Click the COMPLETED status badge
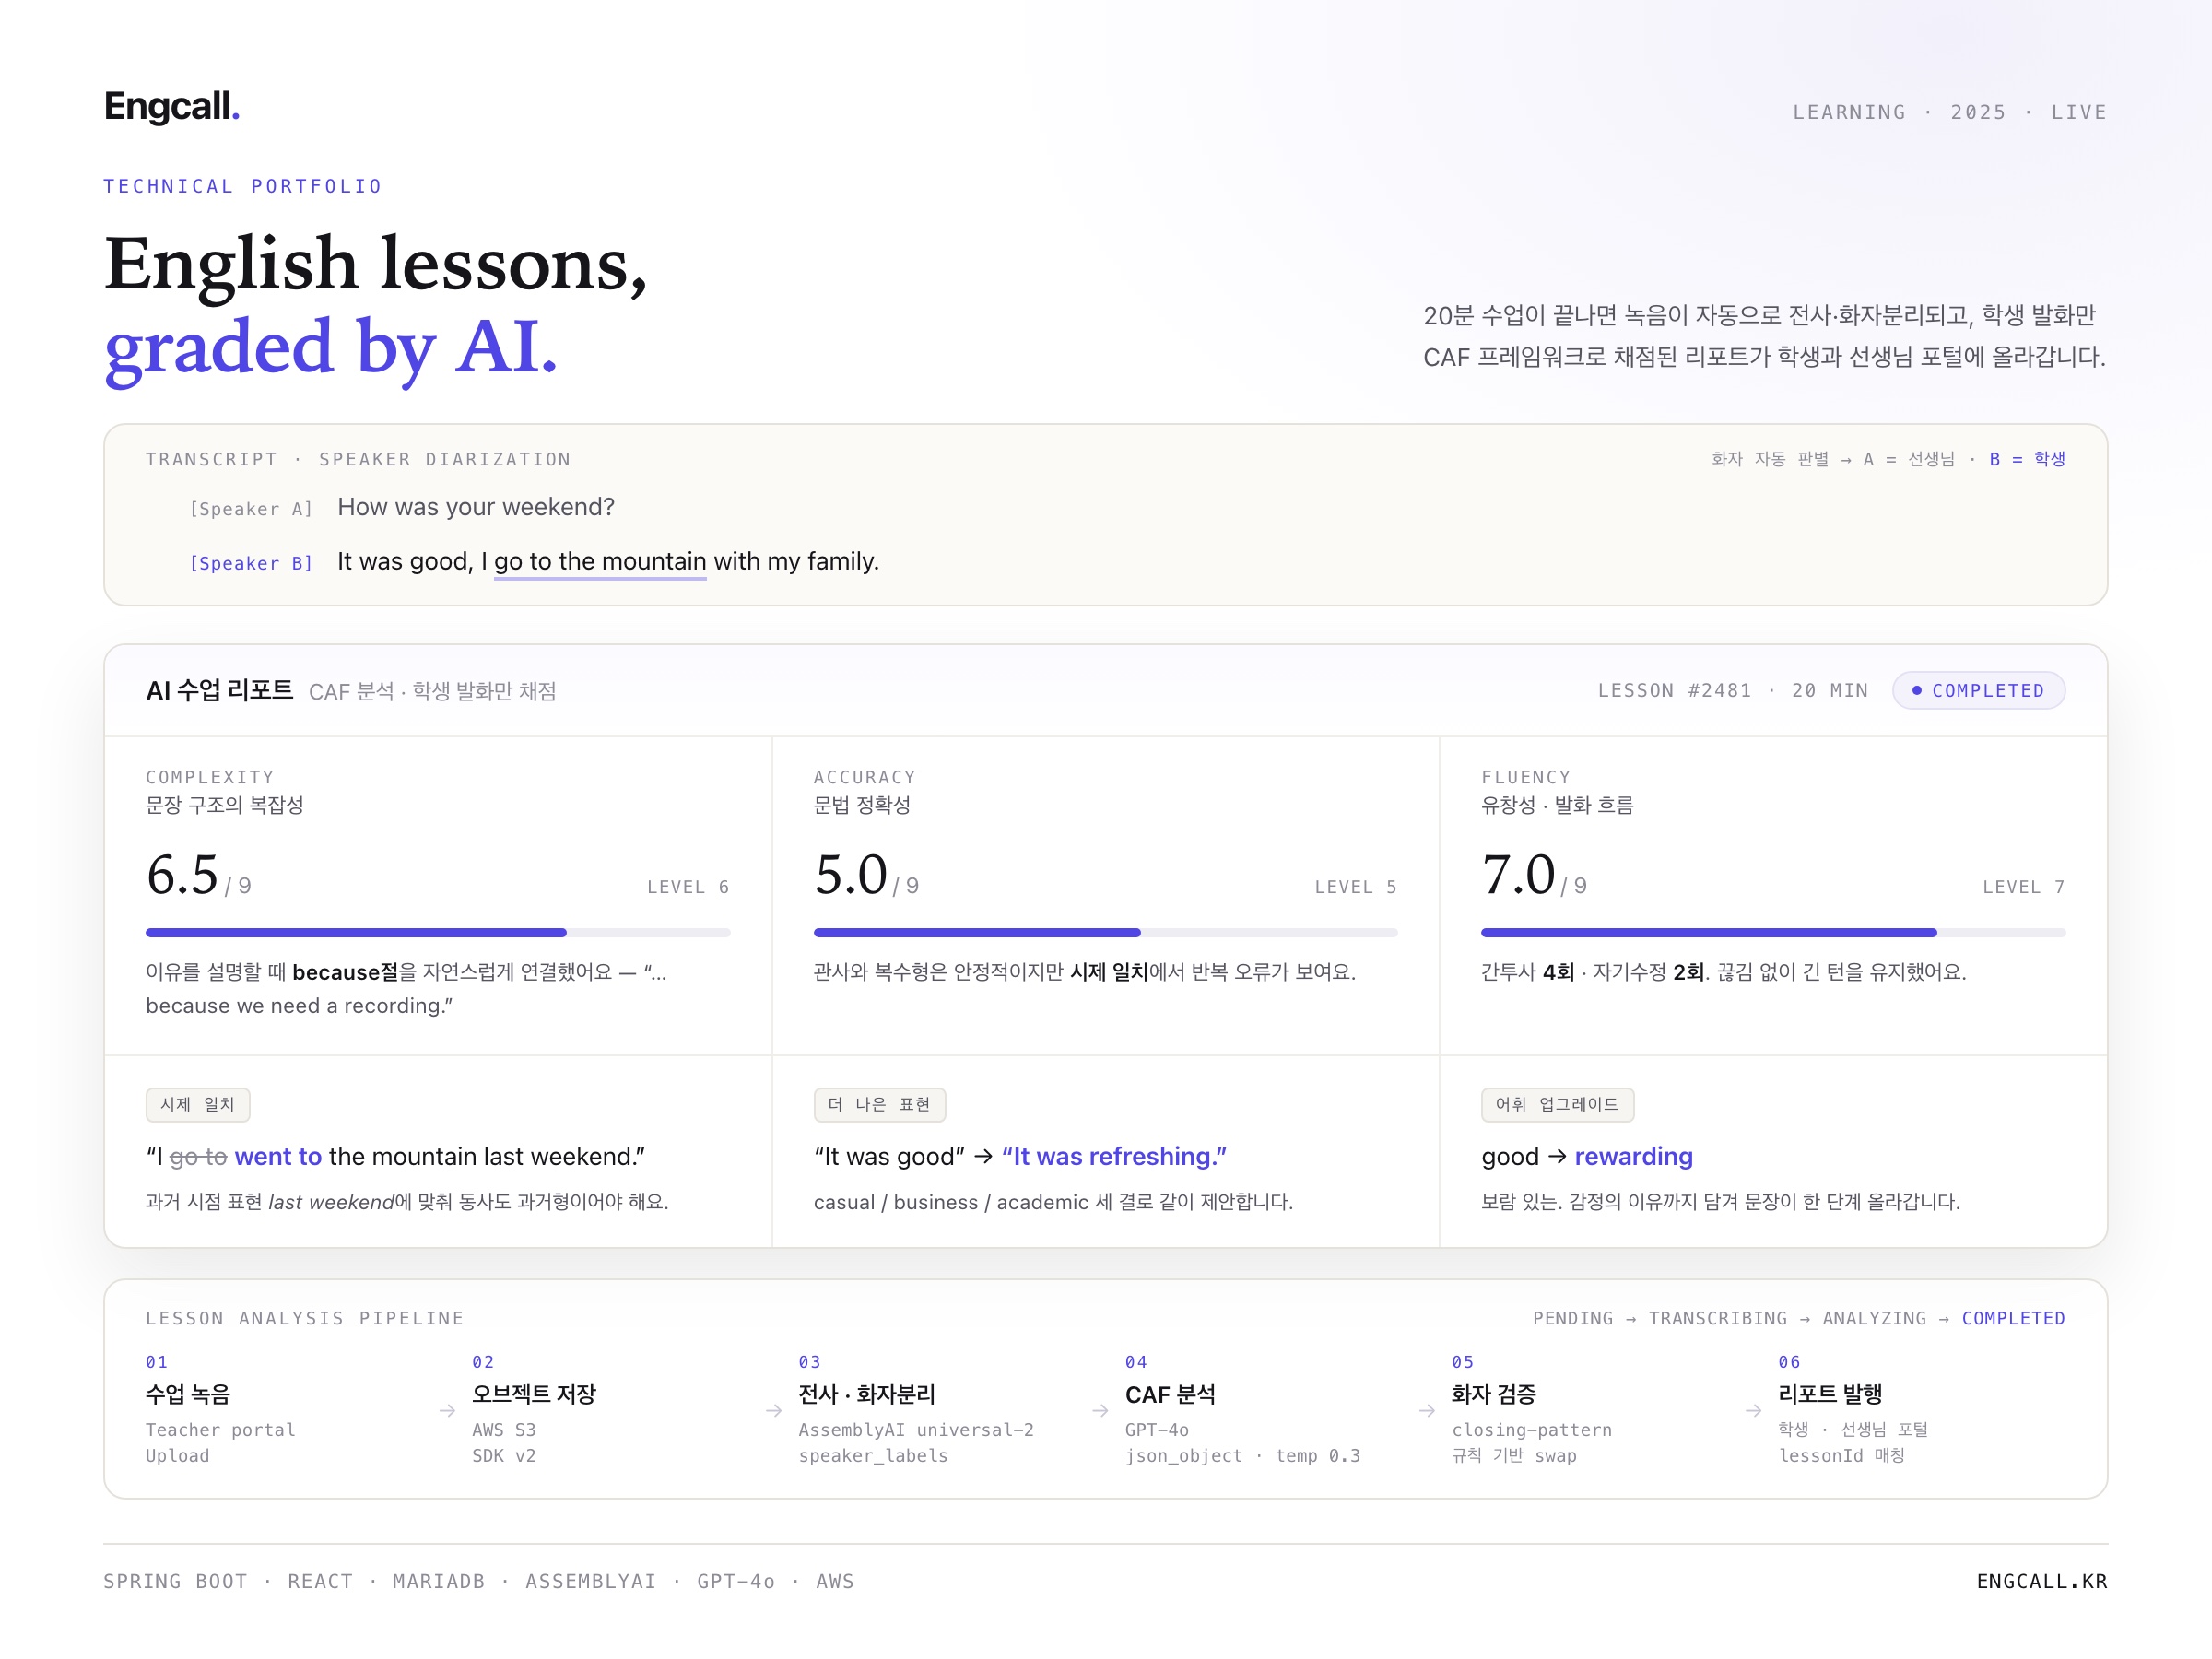2212x1659 pixels. tap(1978, 690)
